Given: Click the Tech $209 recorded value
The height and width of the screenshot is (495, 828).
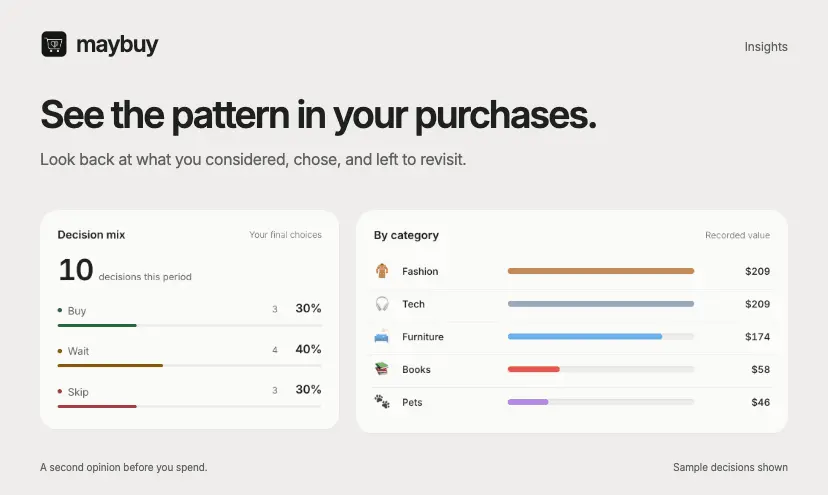Looking at the screenshot, I should pos(757,304).
